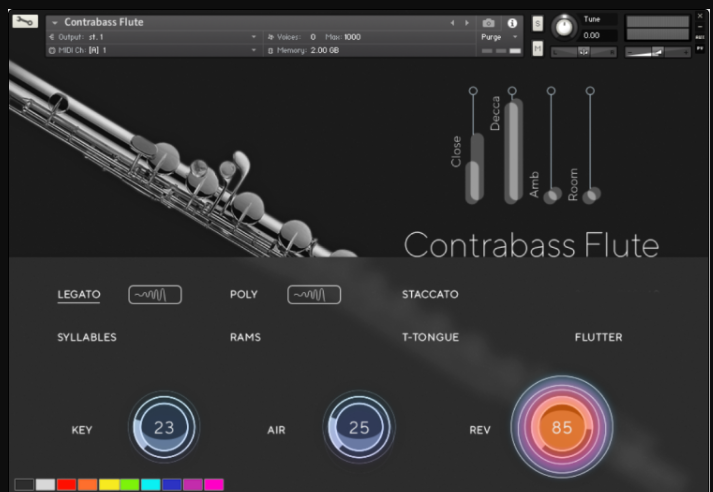
Task: Open the Purge dropdown menu
Action: (500, 37)
